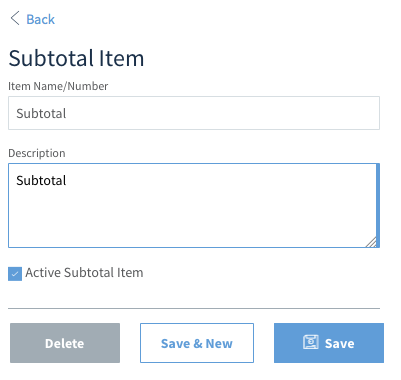The image size is (401, 380).
Task: Click the Description field label
Action: (x=37, y=153)
